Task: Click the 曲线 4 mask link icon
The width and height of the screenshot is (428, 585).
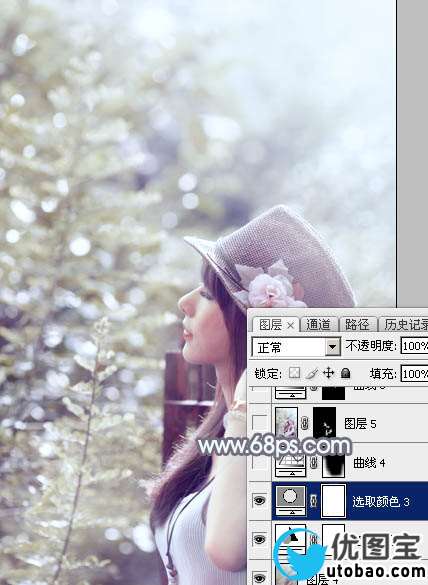Action: [314, 463]
